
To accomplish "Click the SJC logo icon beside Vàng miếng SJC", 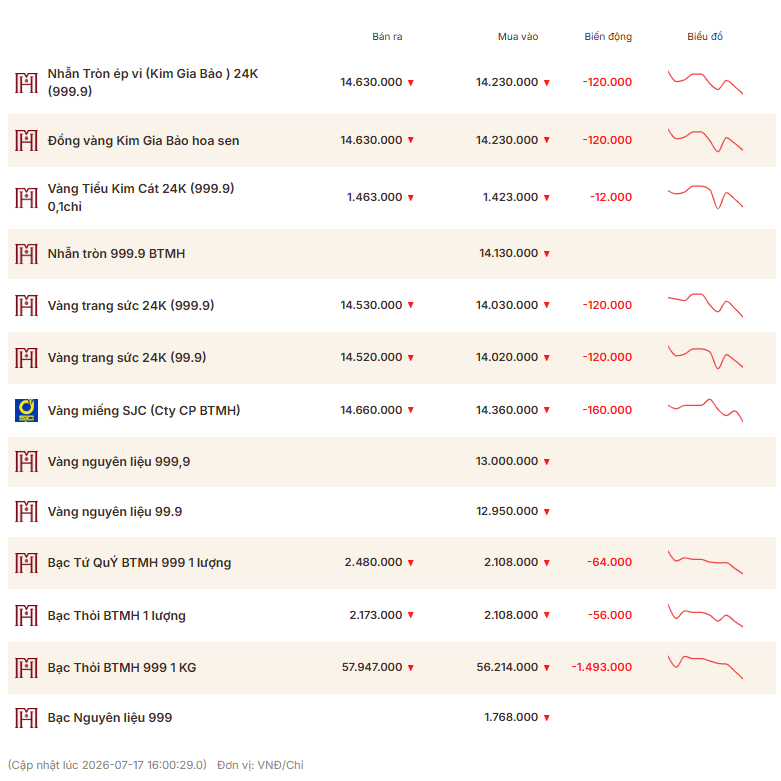I will pos(26,410).
